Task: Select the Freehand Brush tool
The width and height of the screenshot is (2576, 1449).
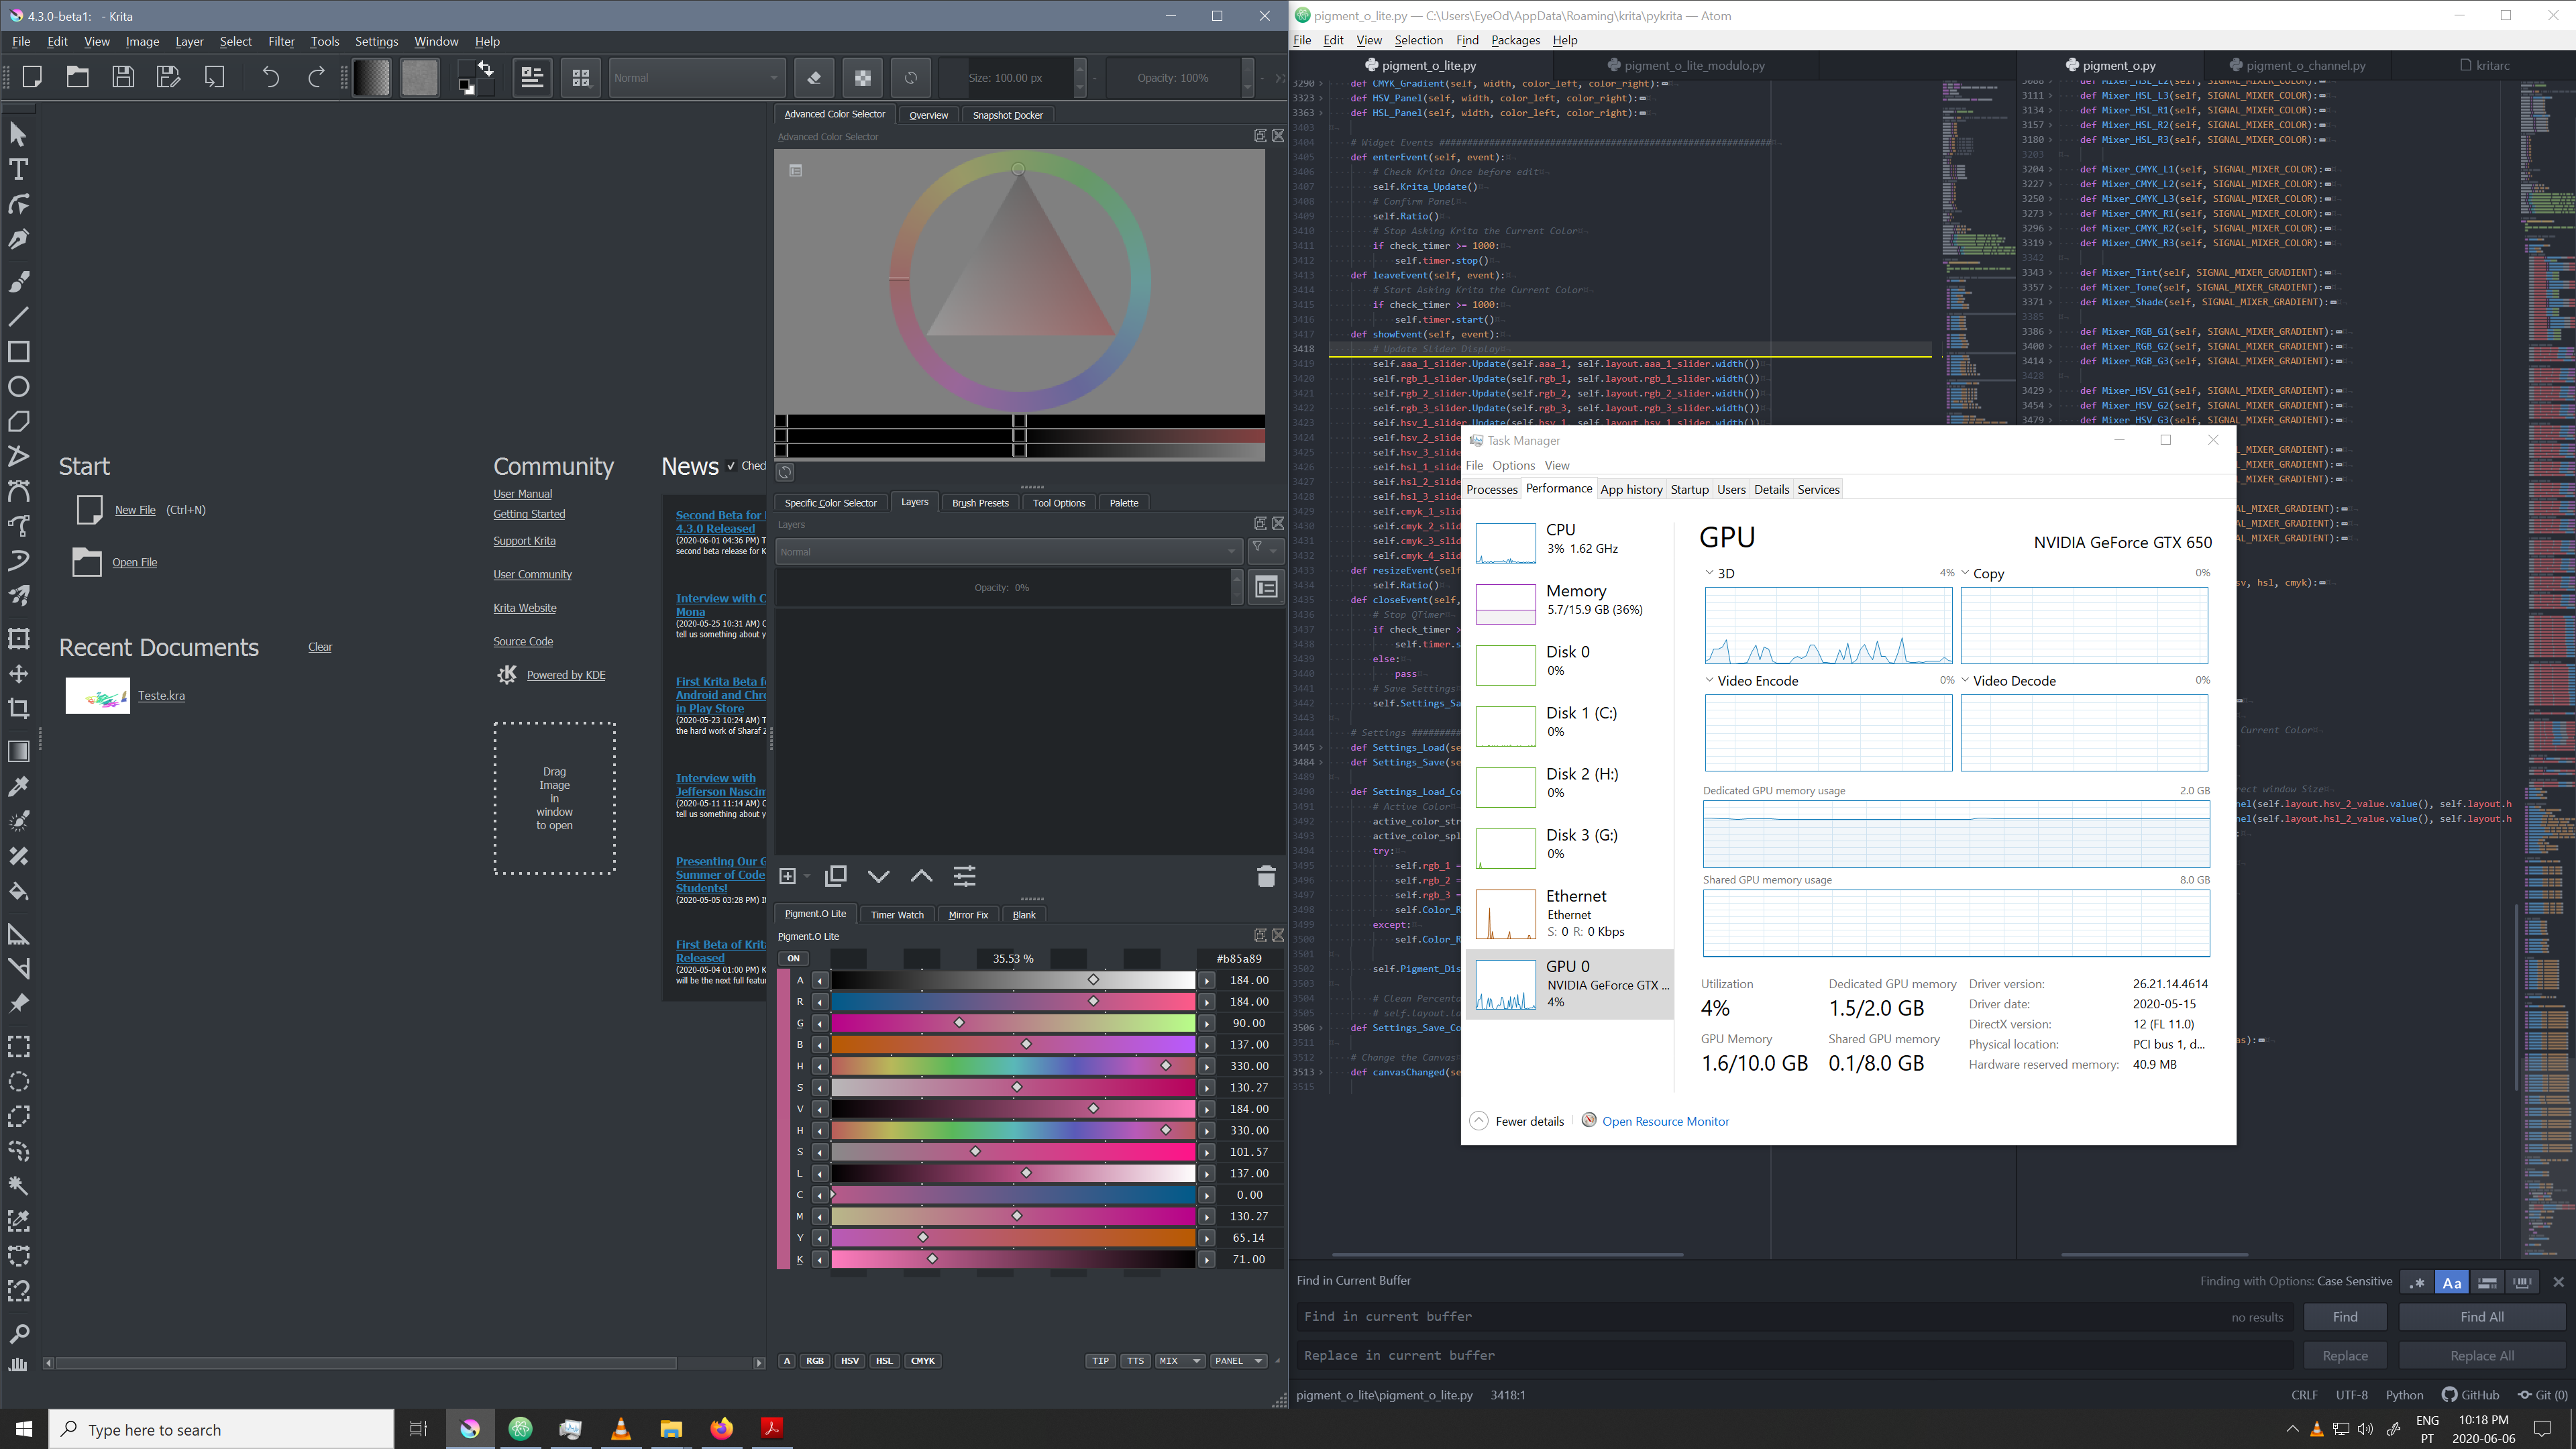Action: pyautogui.click(x=18, y=281)
